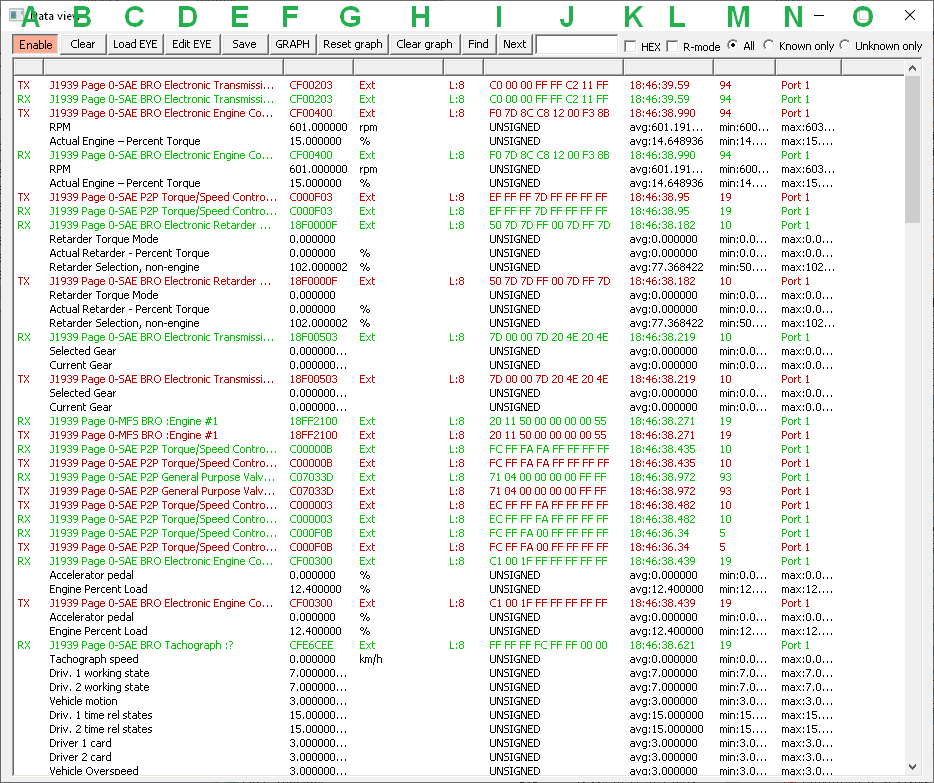Minimize the Data view window
This screenshot has height=783, width=934.
pos(820,15)
